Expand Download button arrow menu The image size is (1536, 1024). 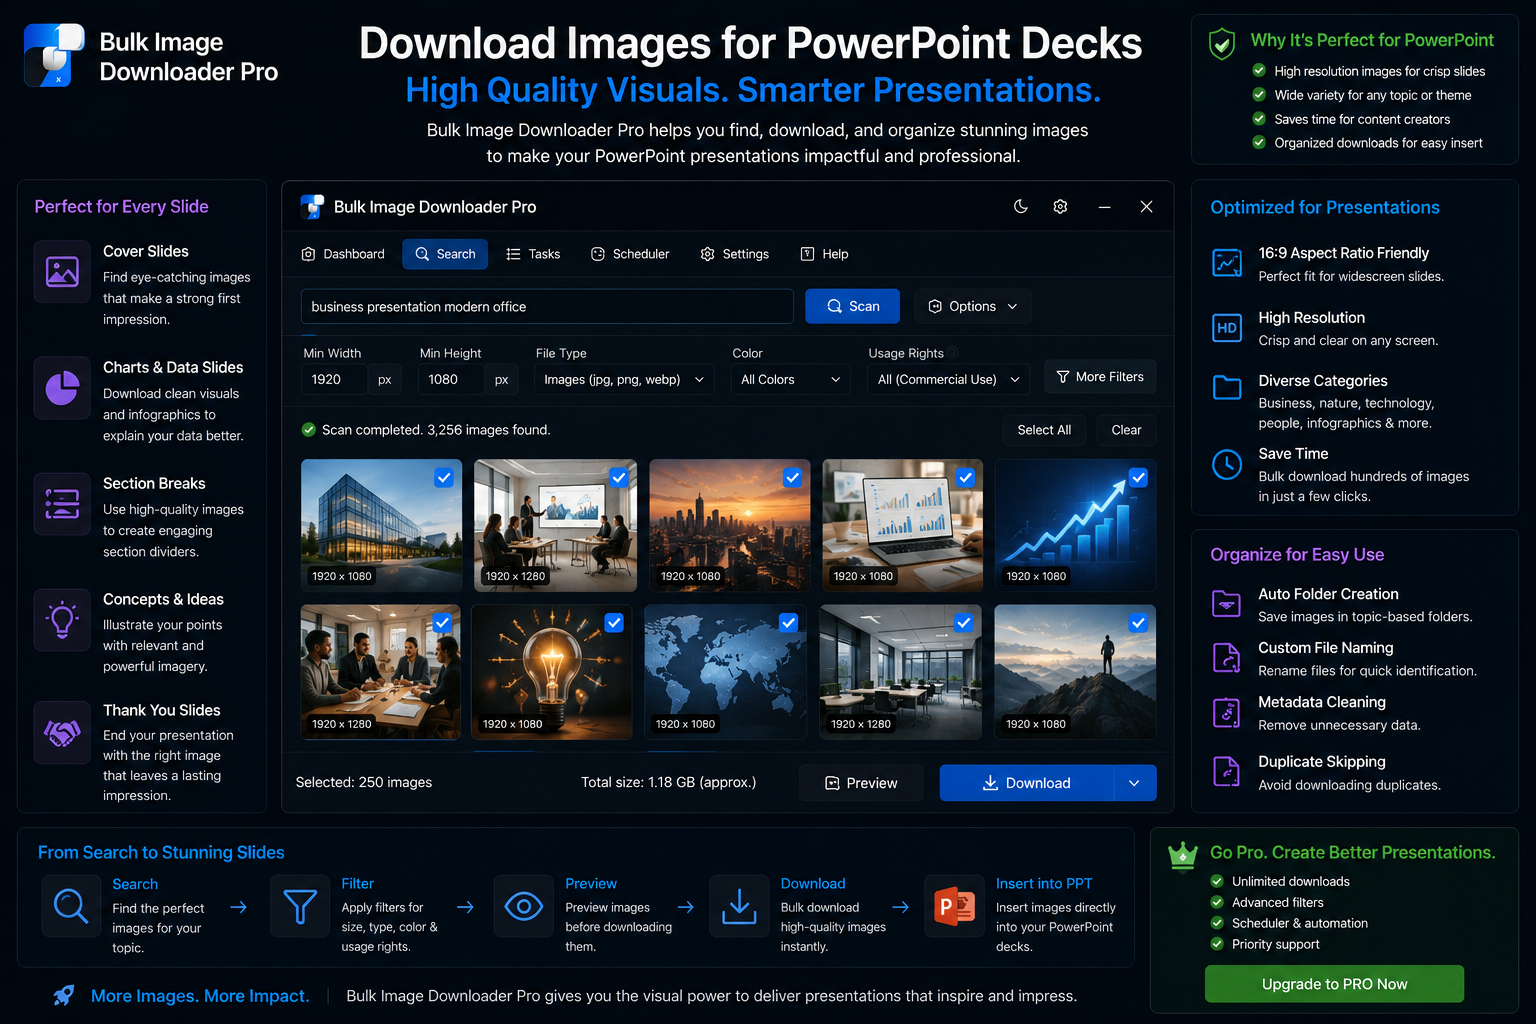1135,783
